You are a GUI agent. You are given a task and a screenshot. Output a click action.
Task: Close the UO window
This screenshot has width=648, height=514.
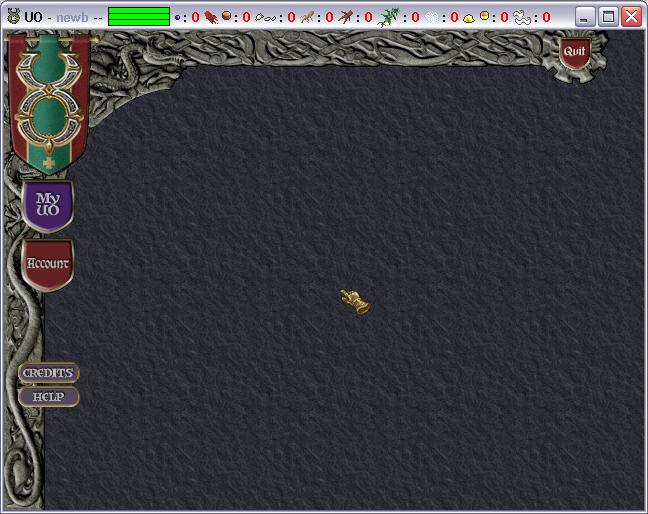[x=632, y=17]
